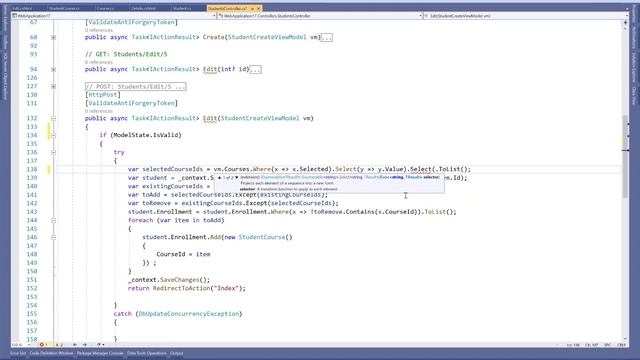The width and height of the screenshot is (640, 360).
Task: Open the Course.cs tab
Action: click(106, 8)
